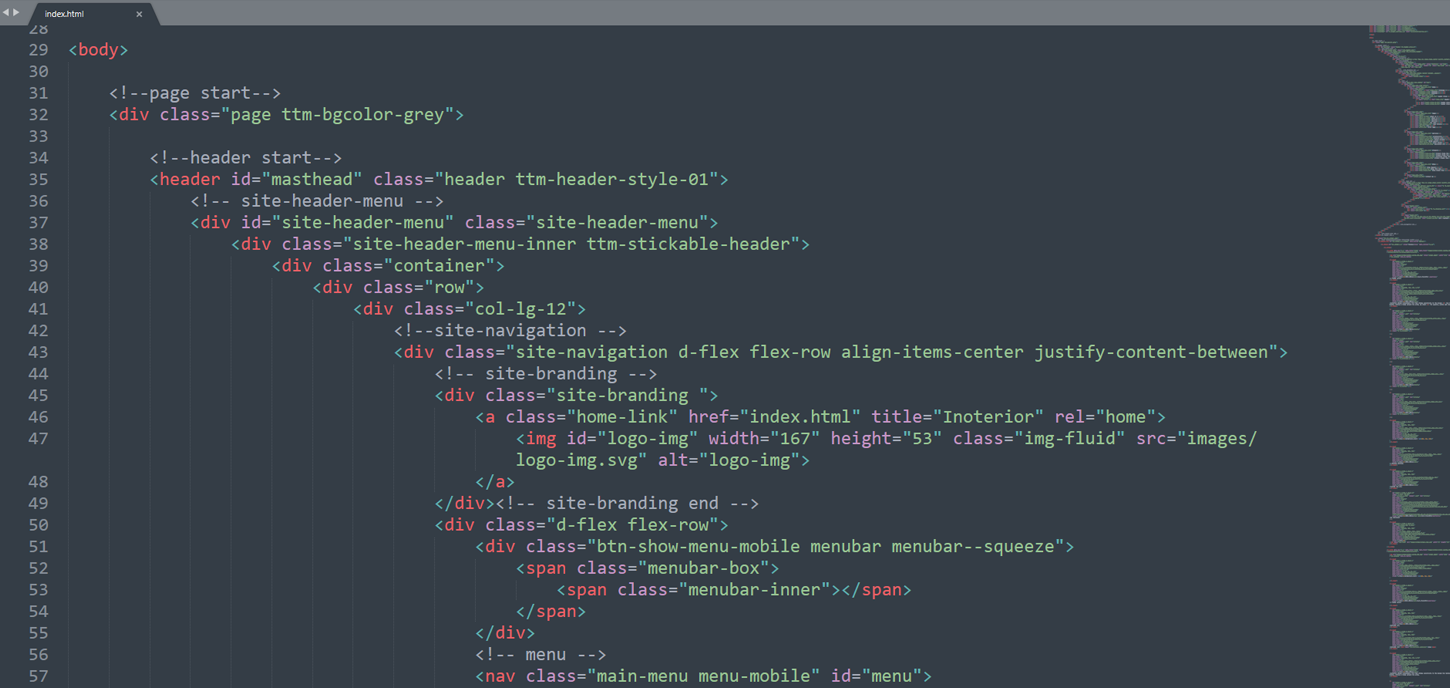Click the closing </span> tag on line 54
Image resolution: width=1450 pixels, height=688 pixels.
[x=551, y=612]
